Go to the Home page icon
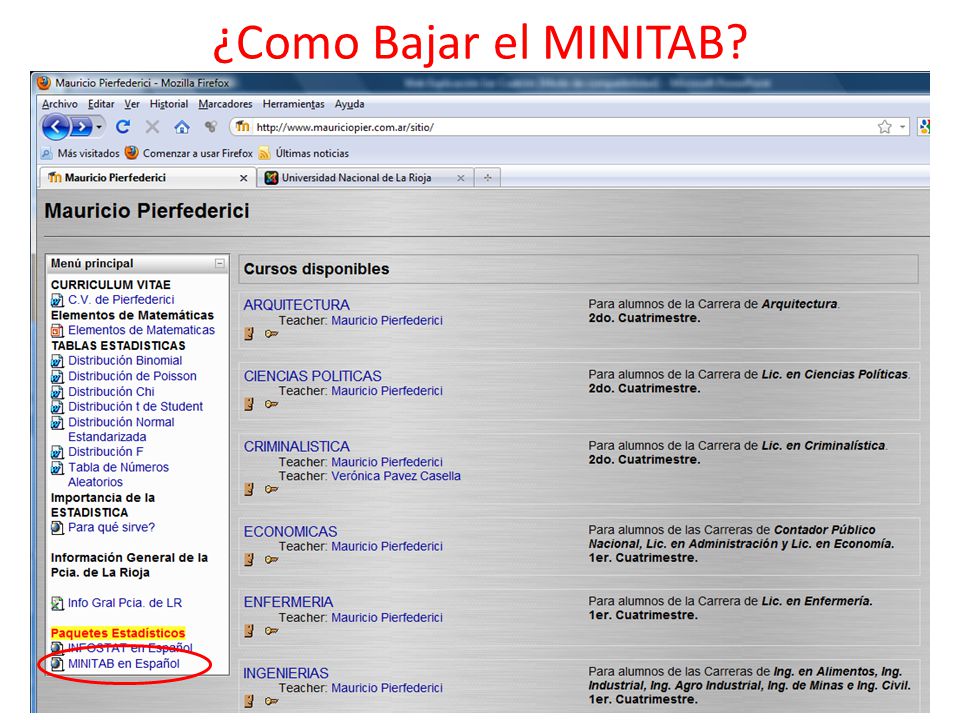This screenshot has width=960, height=720. pyautogui.click(x=182, y=127)
